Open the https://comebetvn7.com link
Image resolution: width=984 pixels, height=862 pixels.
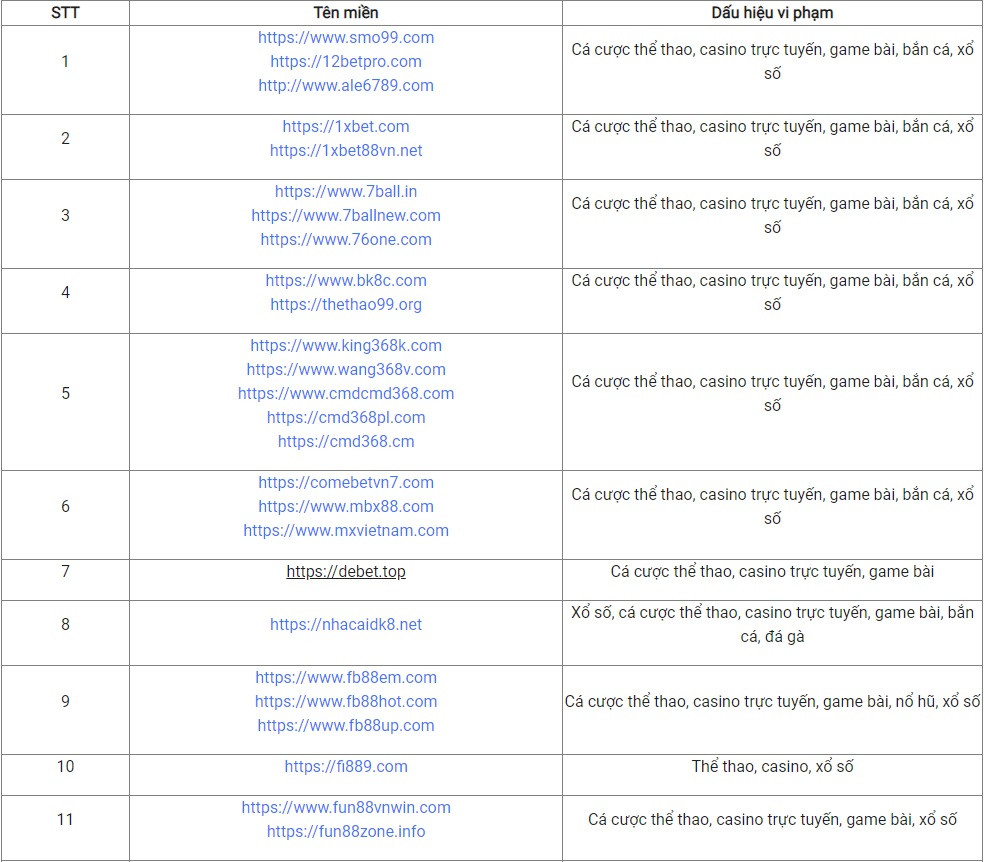346,483
